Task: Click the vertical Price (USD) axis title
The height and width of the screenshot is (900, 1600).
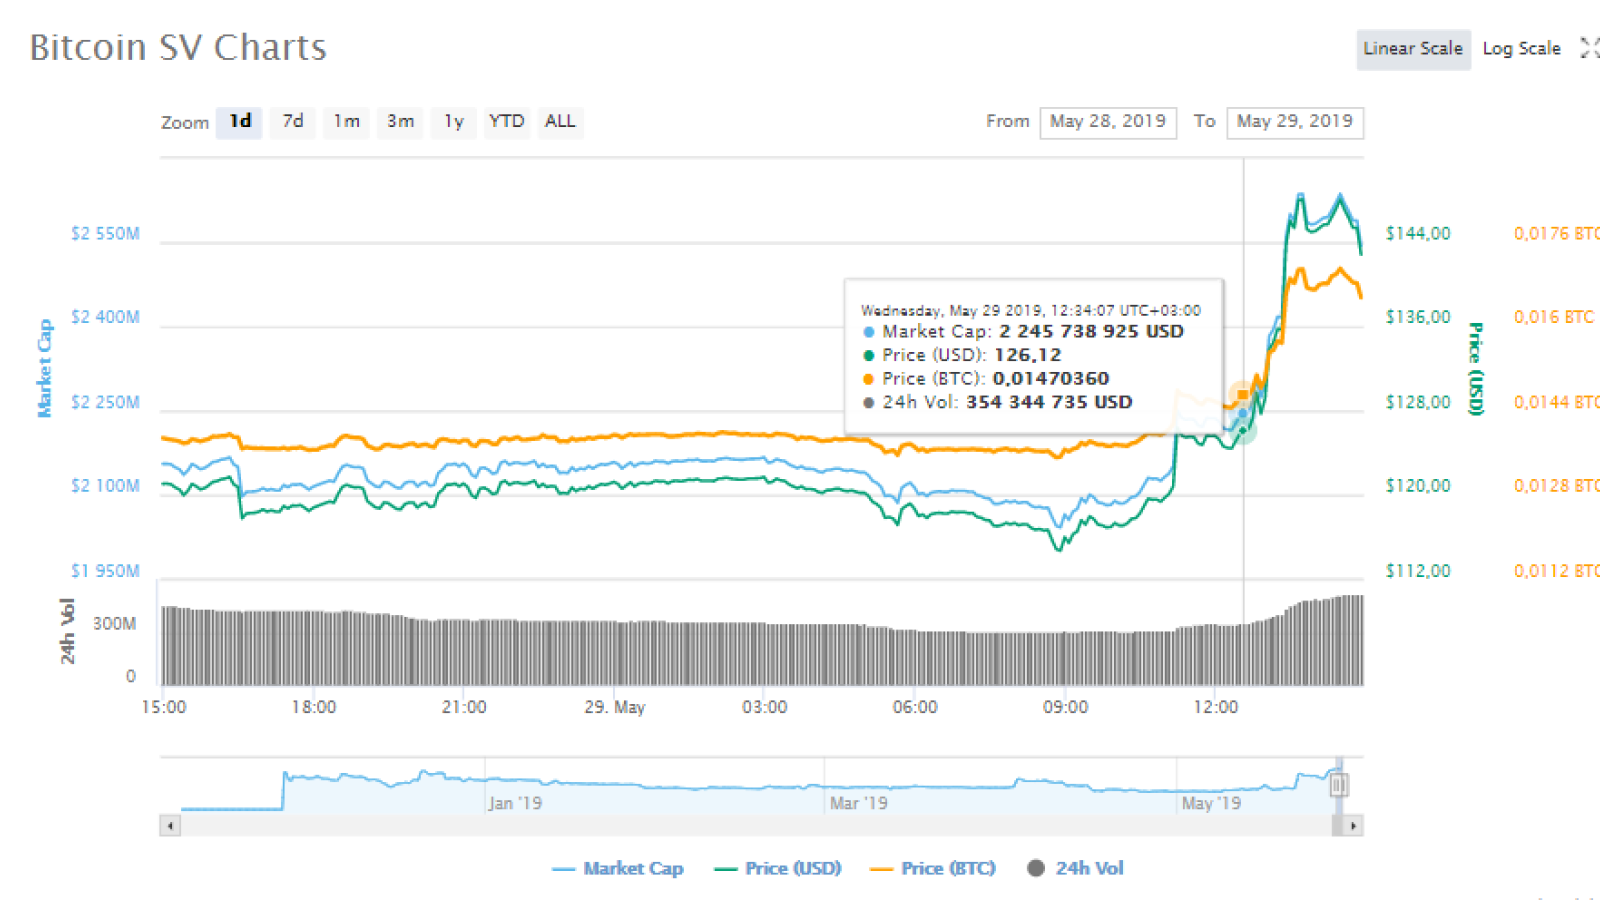Action: tap(1475, 368)
